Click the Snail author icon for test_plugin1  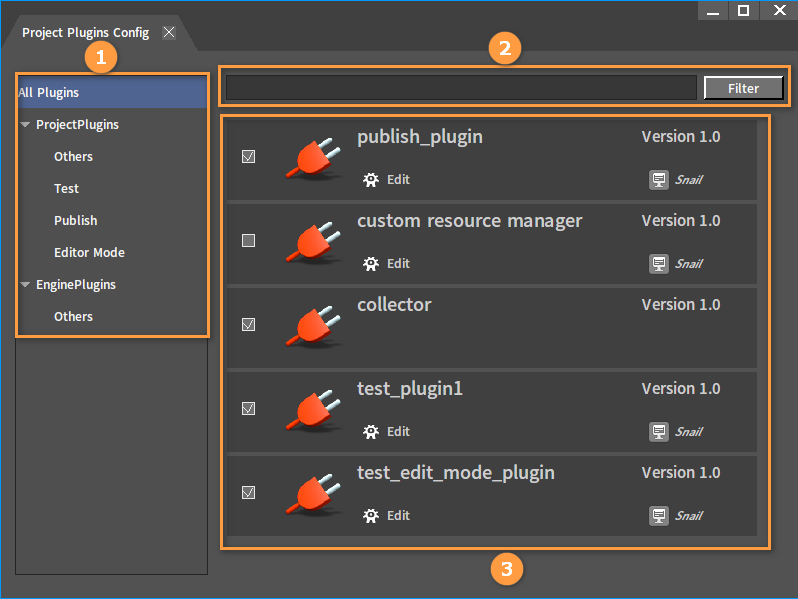tap(659, 432)
